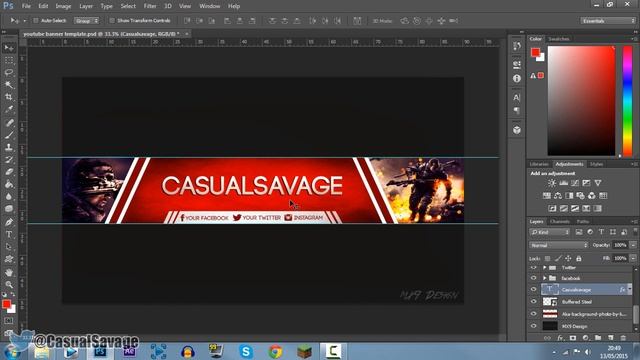The width and height of the screenshot is (640, 360).
Task: Expand the facebook layer group
Action: 544,278
